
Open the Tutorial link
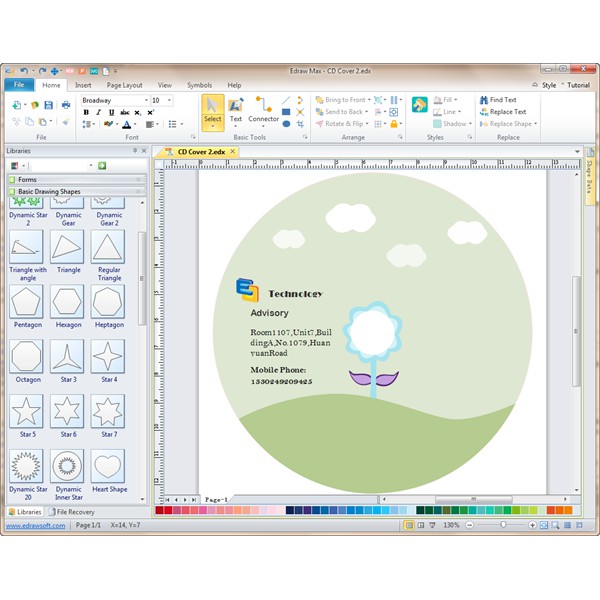tap(578, 85)
